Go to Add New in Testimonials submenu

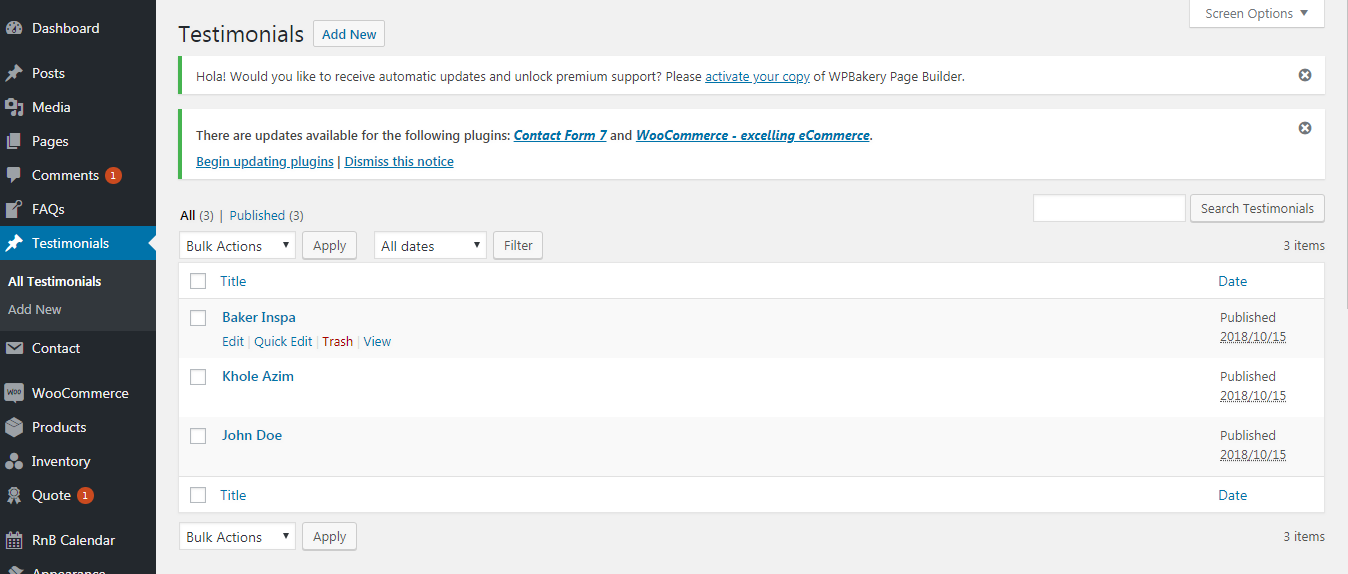pyautogui.click(x=35, y=310)
